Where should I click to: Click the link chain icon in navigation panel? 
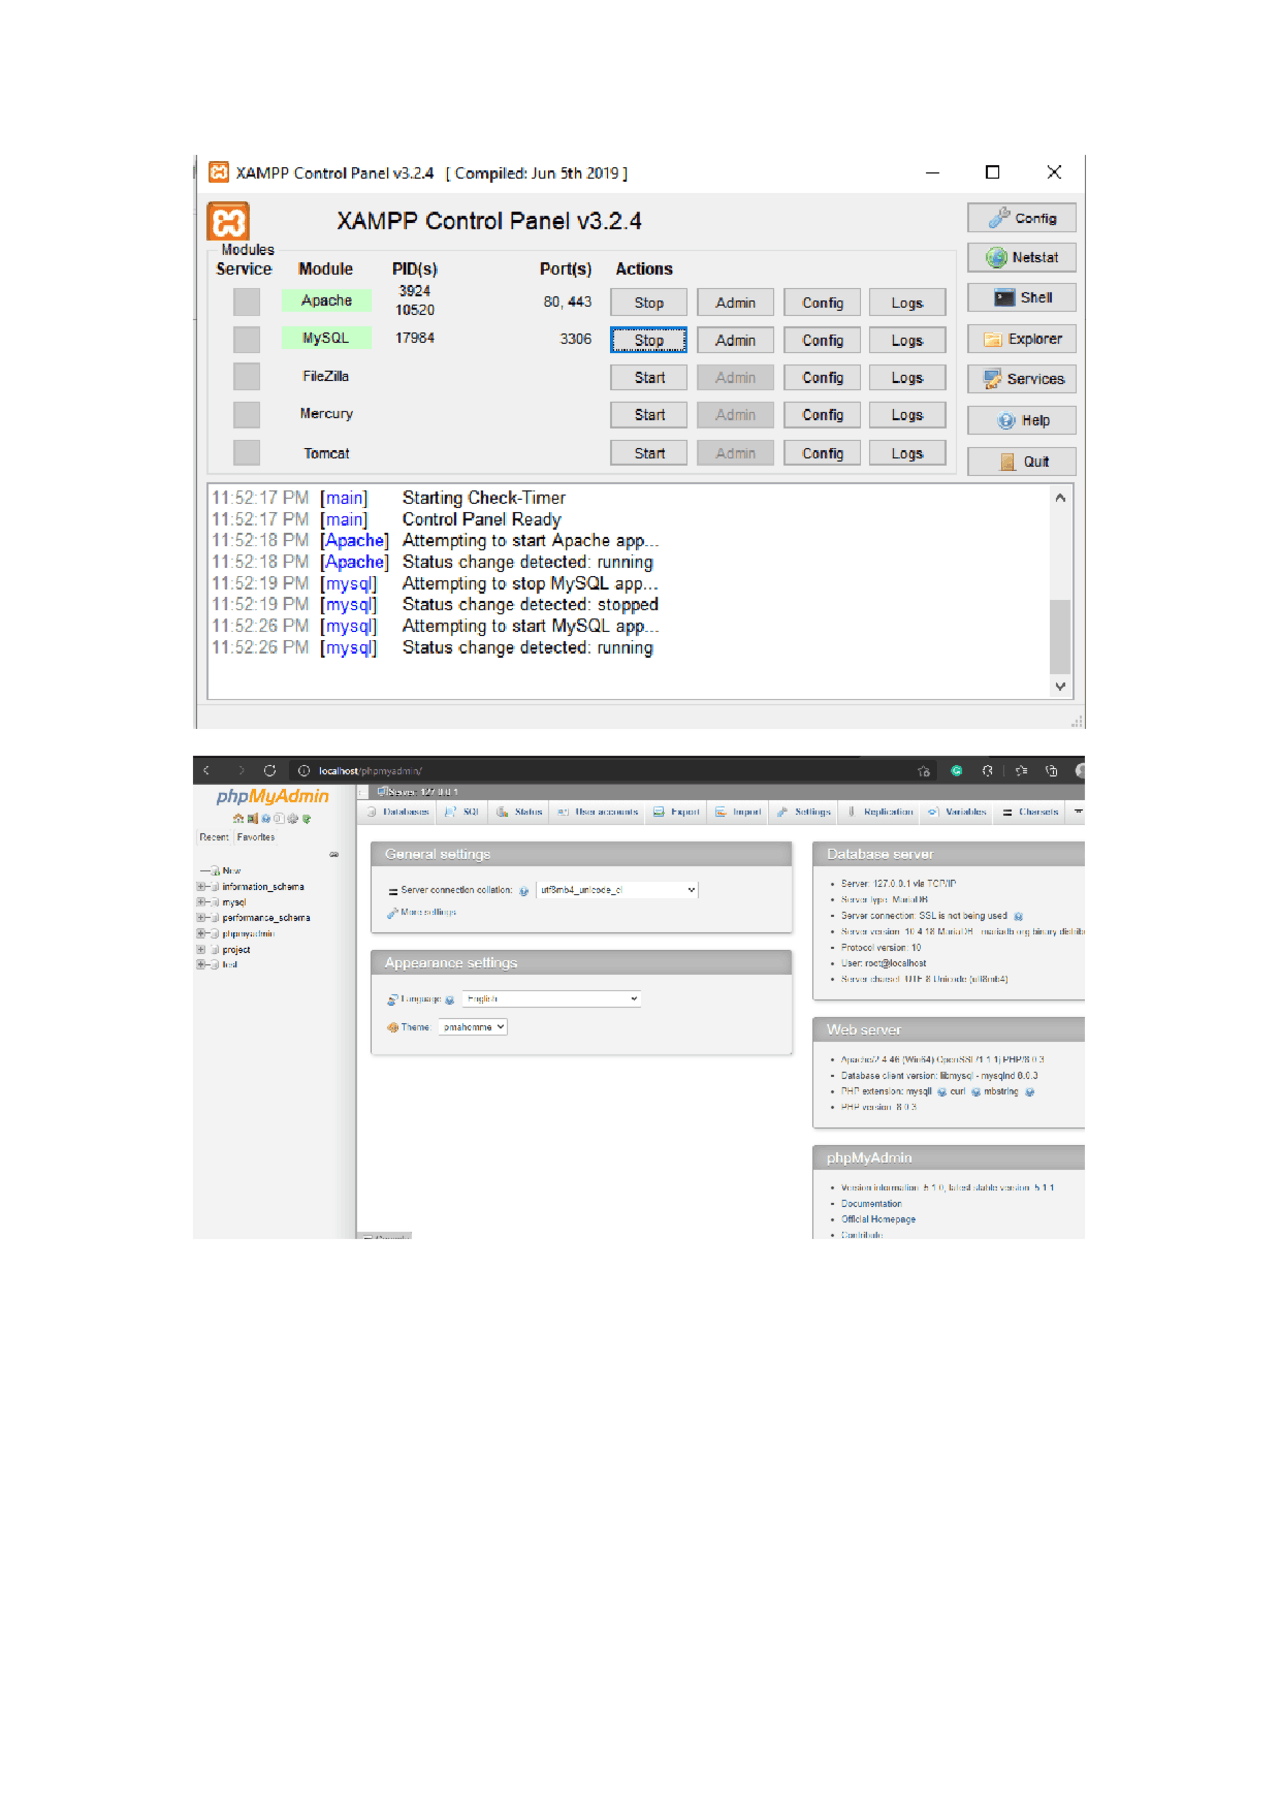tap(334, 855)
